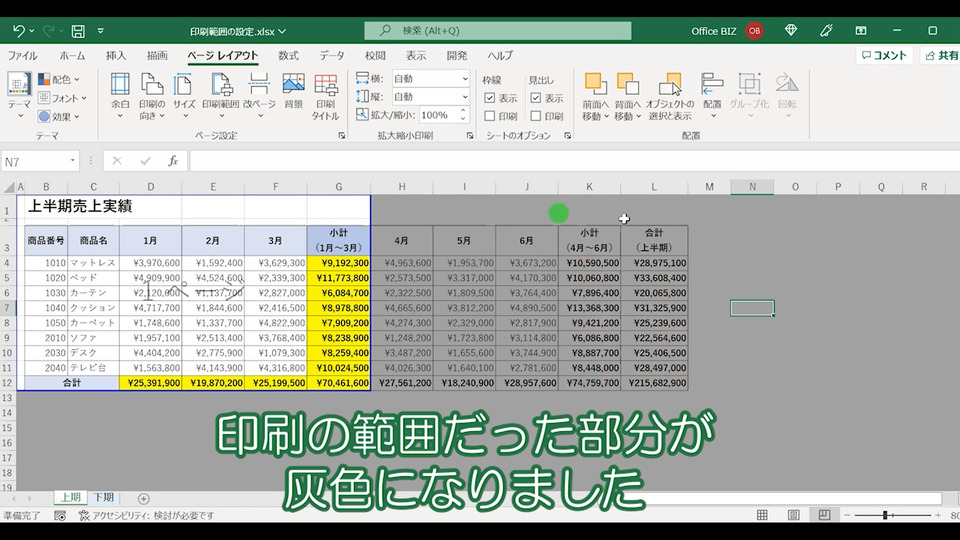Switch to the 下期 sheet tab
The height and width of the screenshot is (540, 960).
[x=103, y=497]
